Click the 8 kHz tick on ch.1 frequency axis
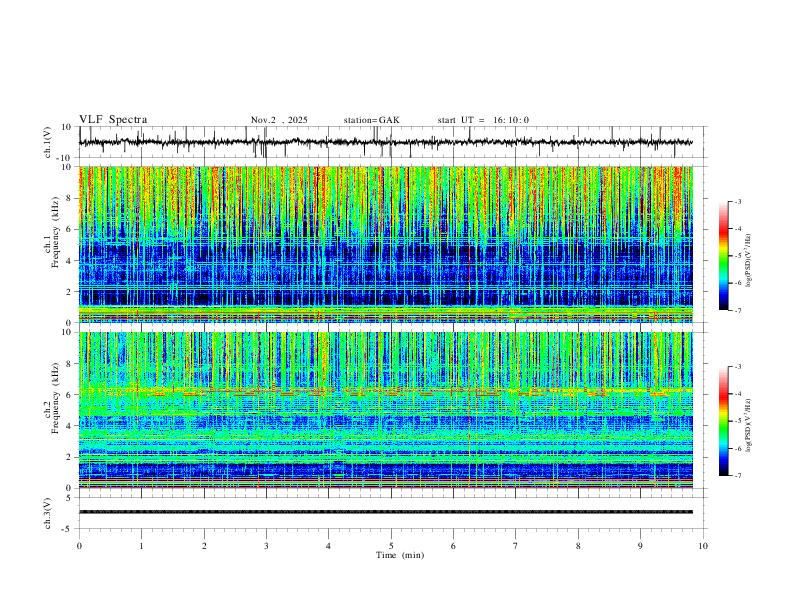This screenshot has width=792, height=612. [69, 198]
